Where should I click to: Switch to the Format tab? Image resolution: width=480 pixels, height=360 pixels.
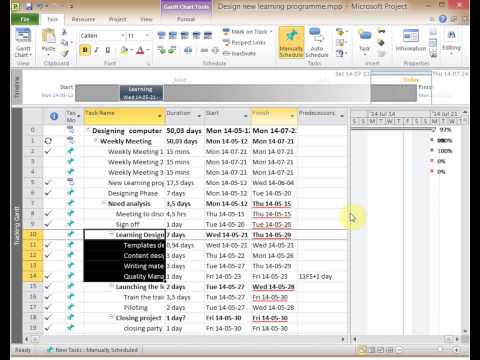(186, 19)
